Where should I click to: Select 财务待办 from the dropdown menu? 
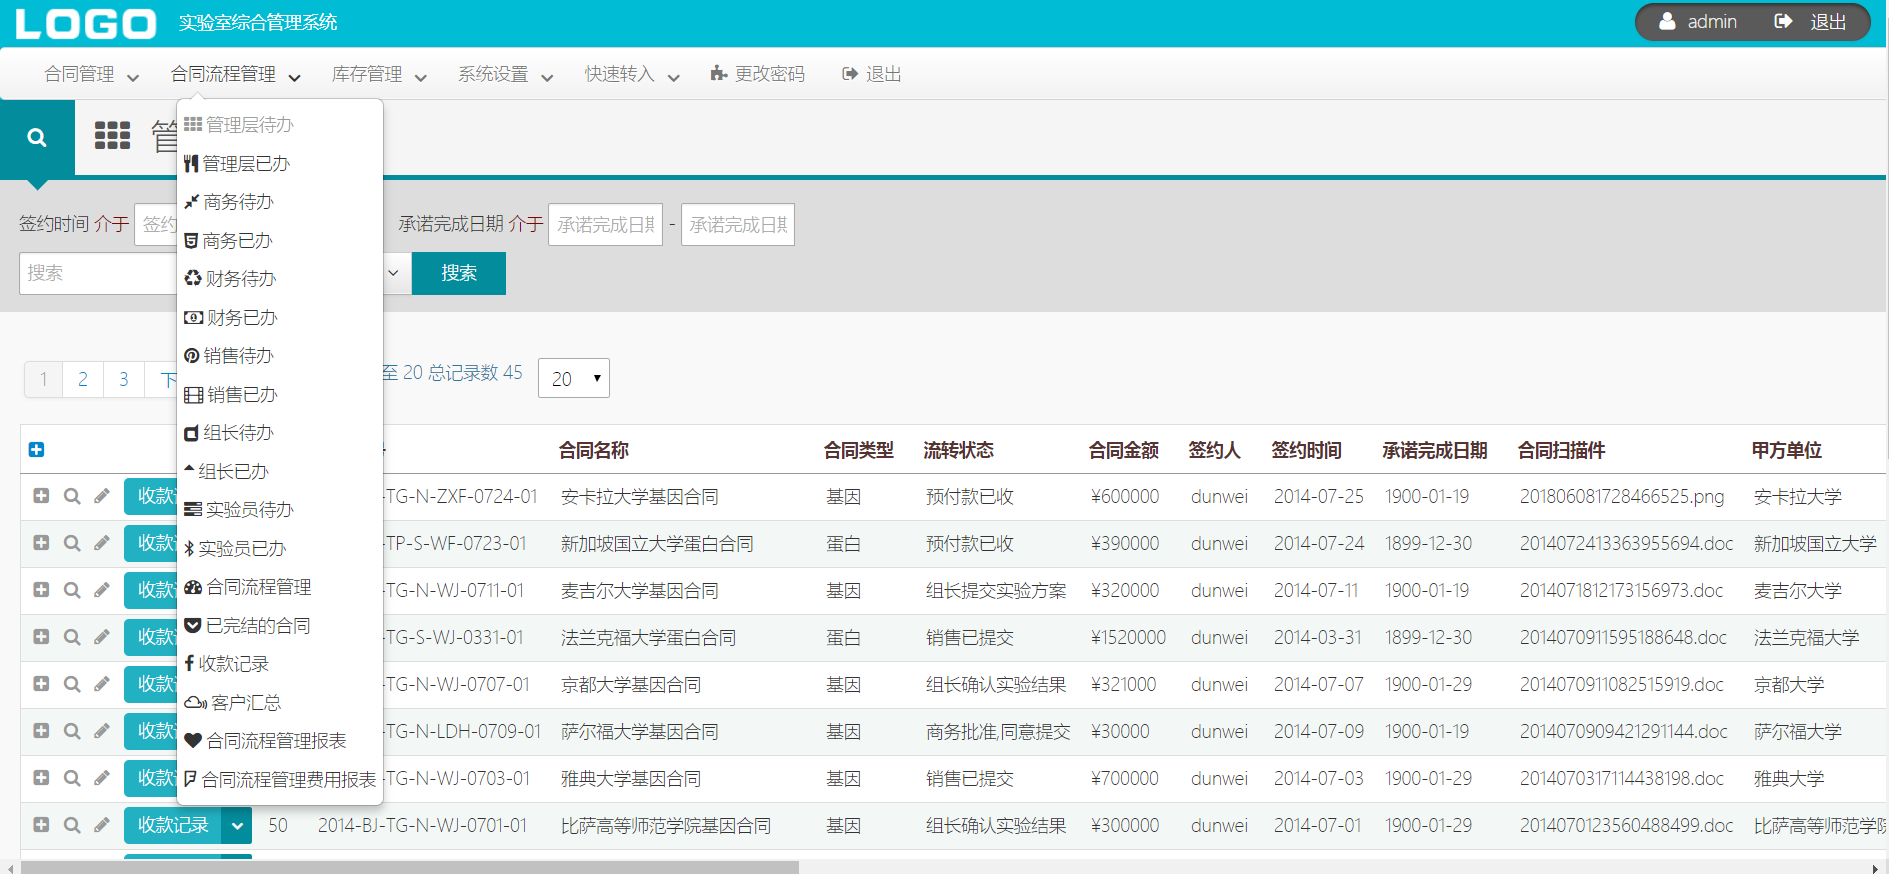[x=240, y=279]
